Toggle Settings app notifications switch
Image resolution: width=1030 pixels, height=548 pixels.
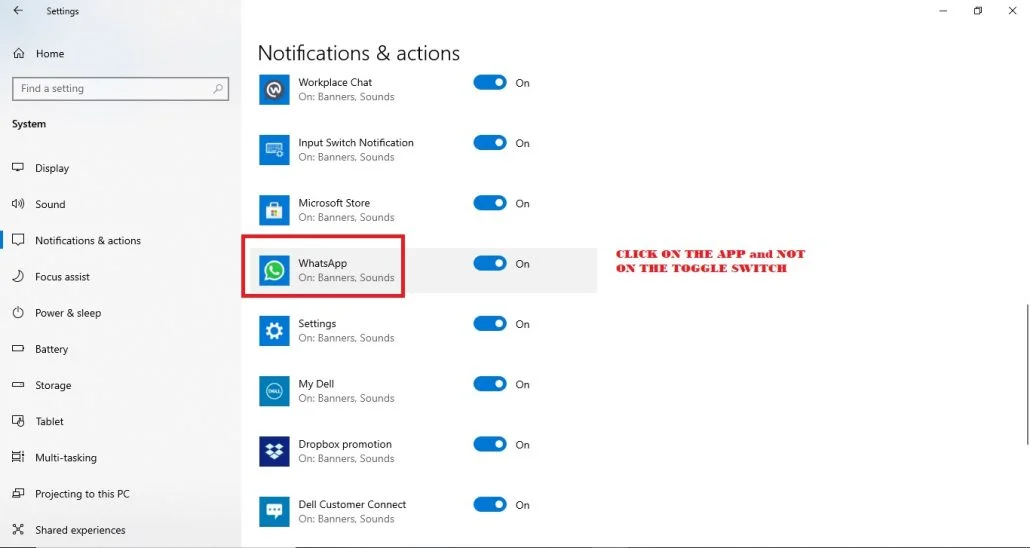click(x=490, y=324)
